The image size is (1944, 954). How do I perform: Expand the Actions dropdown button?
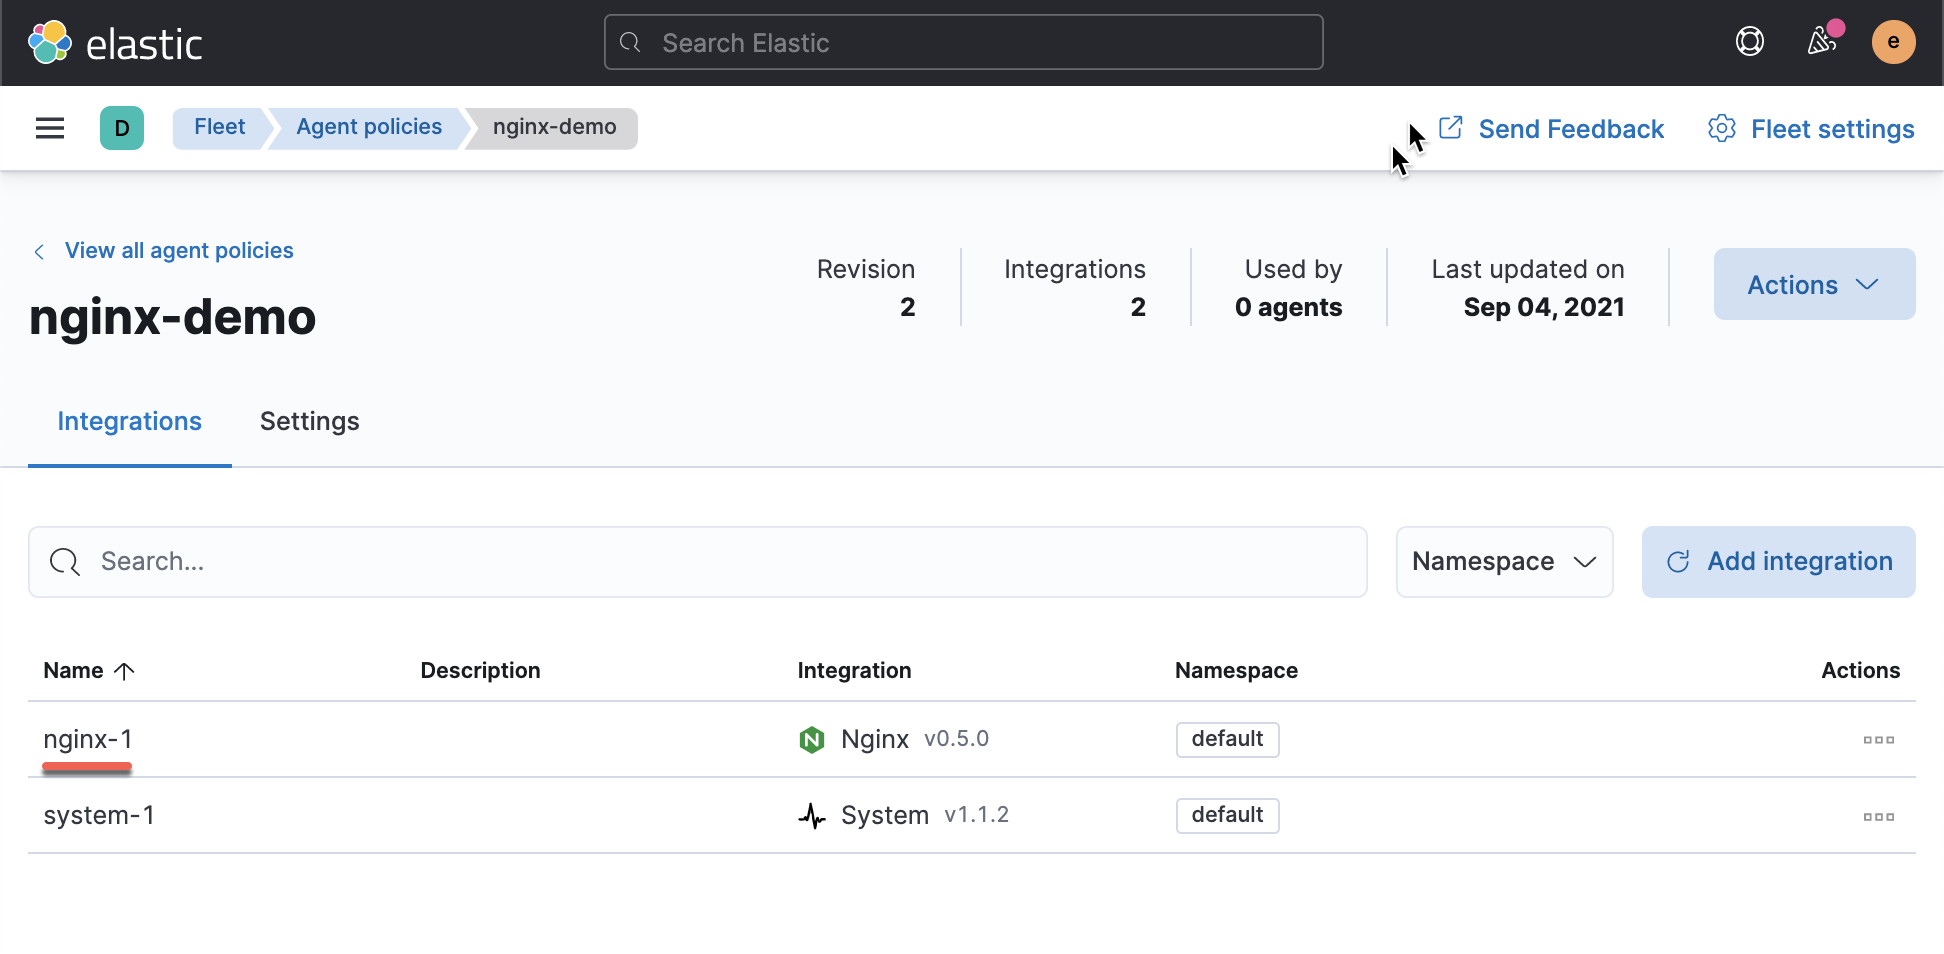point(1815,284)
